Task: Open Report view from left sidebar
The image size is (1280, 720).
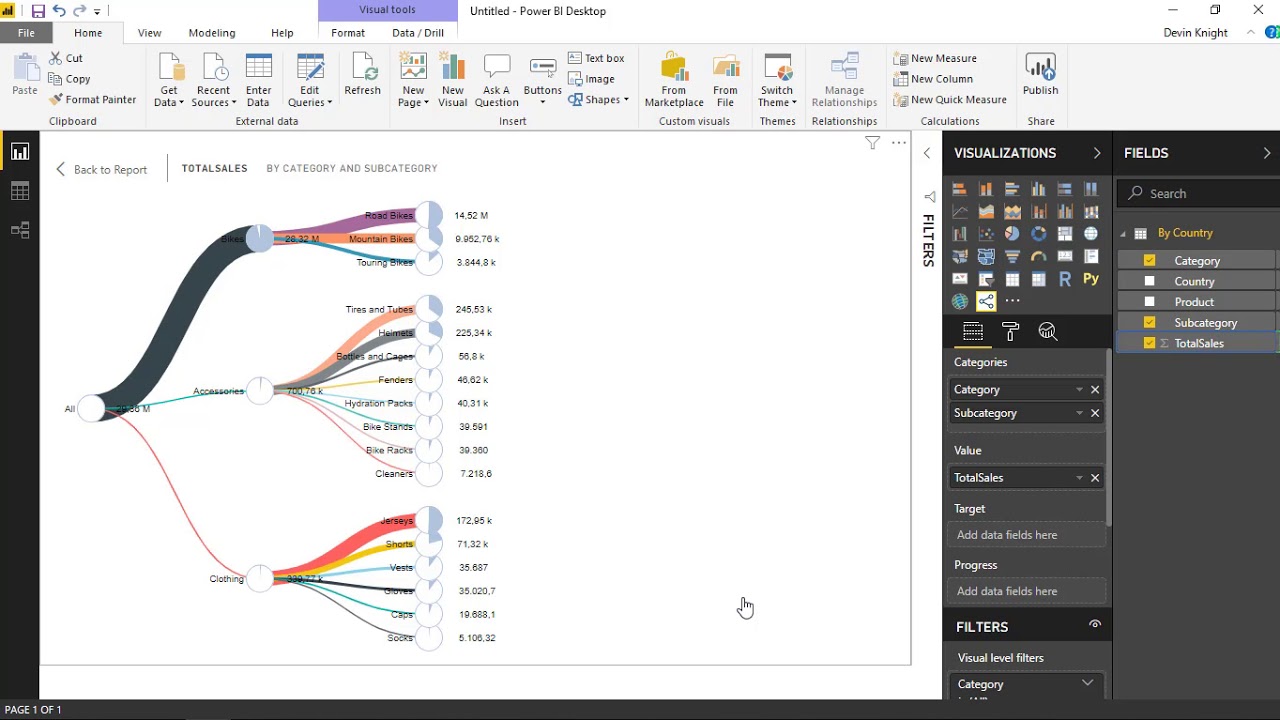Action: tap(20, 152)
